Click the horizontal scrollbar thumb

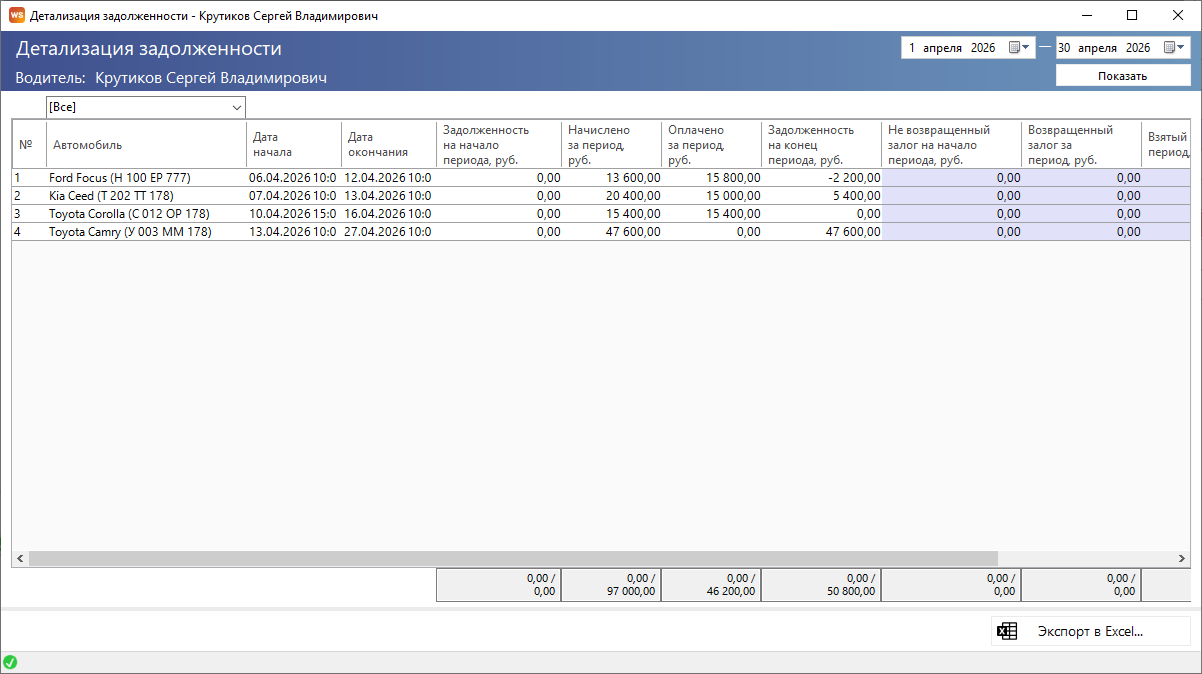coord(513,558)
